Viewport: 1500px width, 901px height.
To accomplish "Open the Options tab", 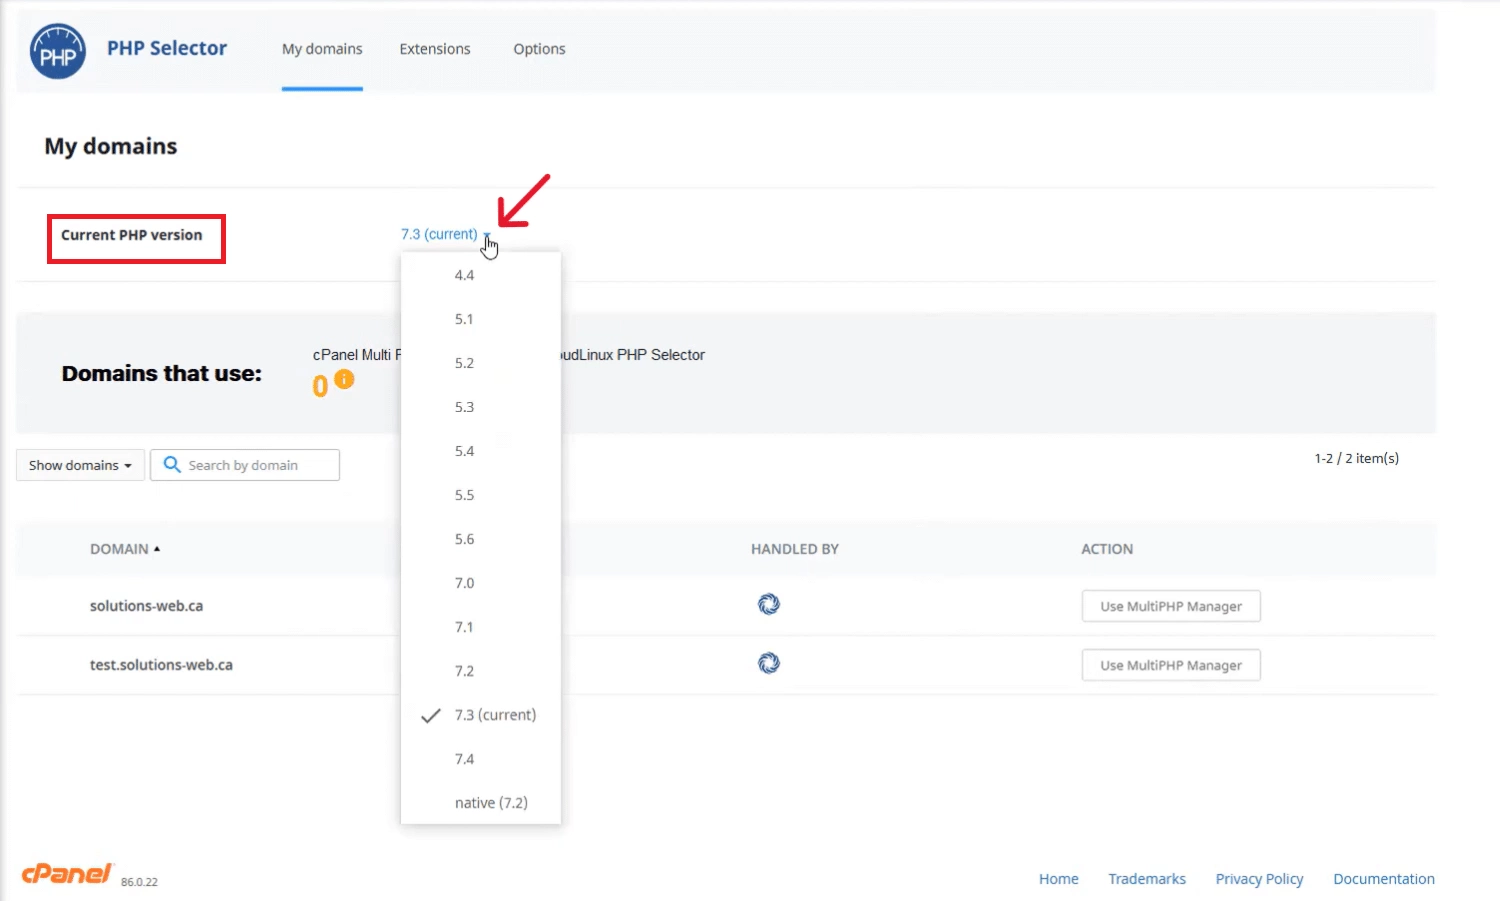I will coord(539,48).
